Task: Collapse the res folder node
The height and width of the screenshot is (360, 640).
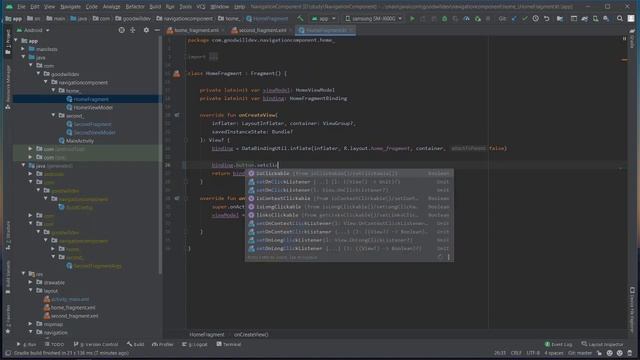Action: coord(23,274)
